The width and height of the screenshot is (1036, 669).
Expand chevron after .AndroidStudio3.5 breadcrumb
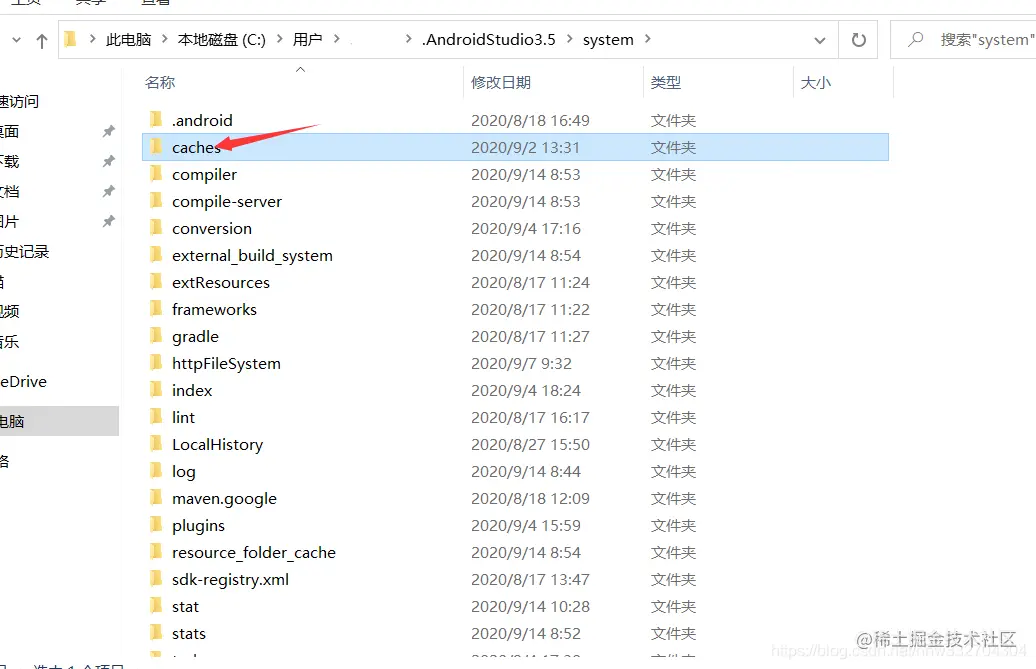click(x=570, y=40)
